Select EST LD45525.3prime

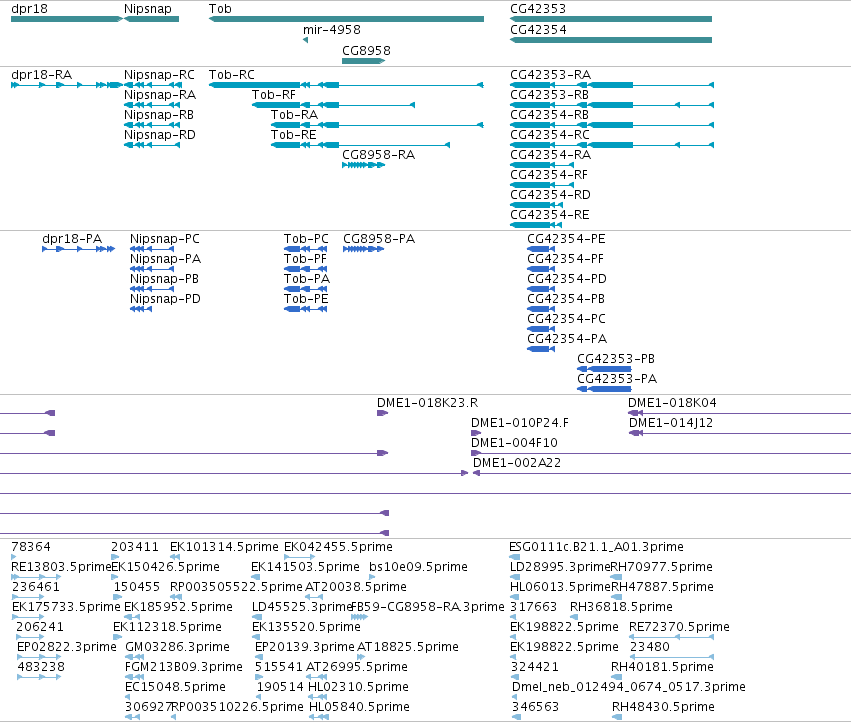pos(257,617)
